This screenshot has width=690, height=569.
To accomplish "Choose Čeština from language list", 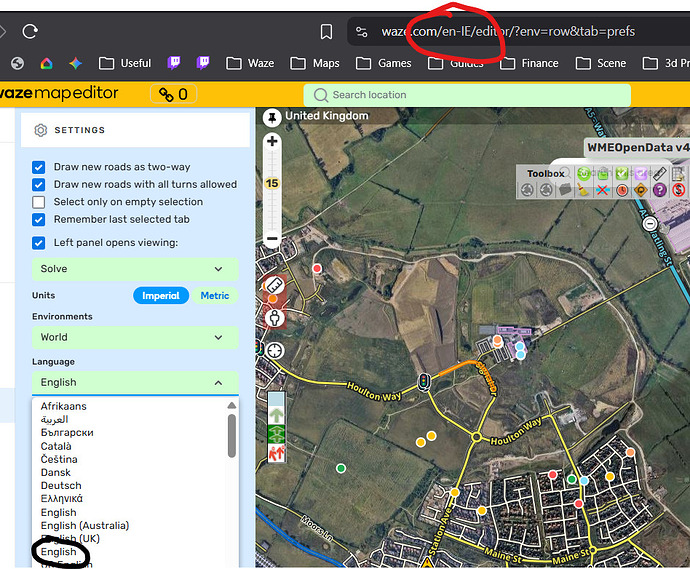I will click(59, 459).
